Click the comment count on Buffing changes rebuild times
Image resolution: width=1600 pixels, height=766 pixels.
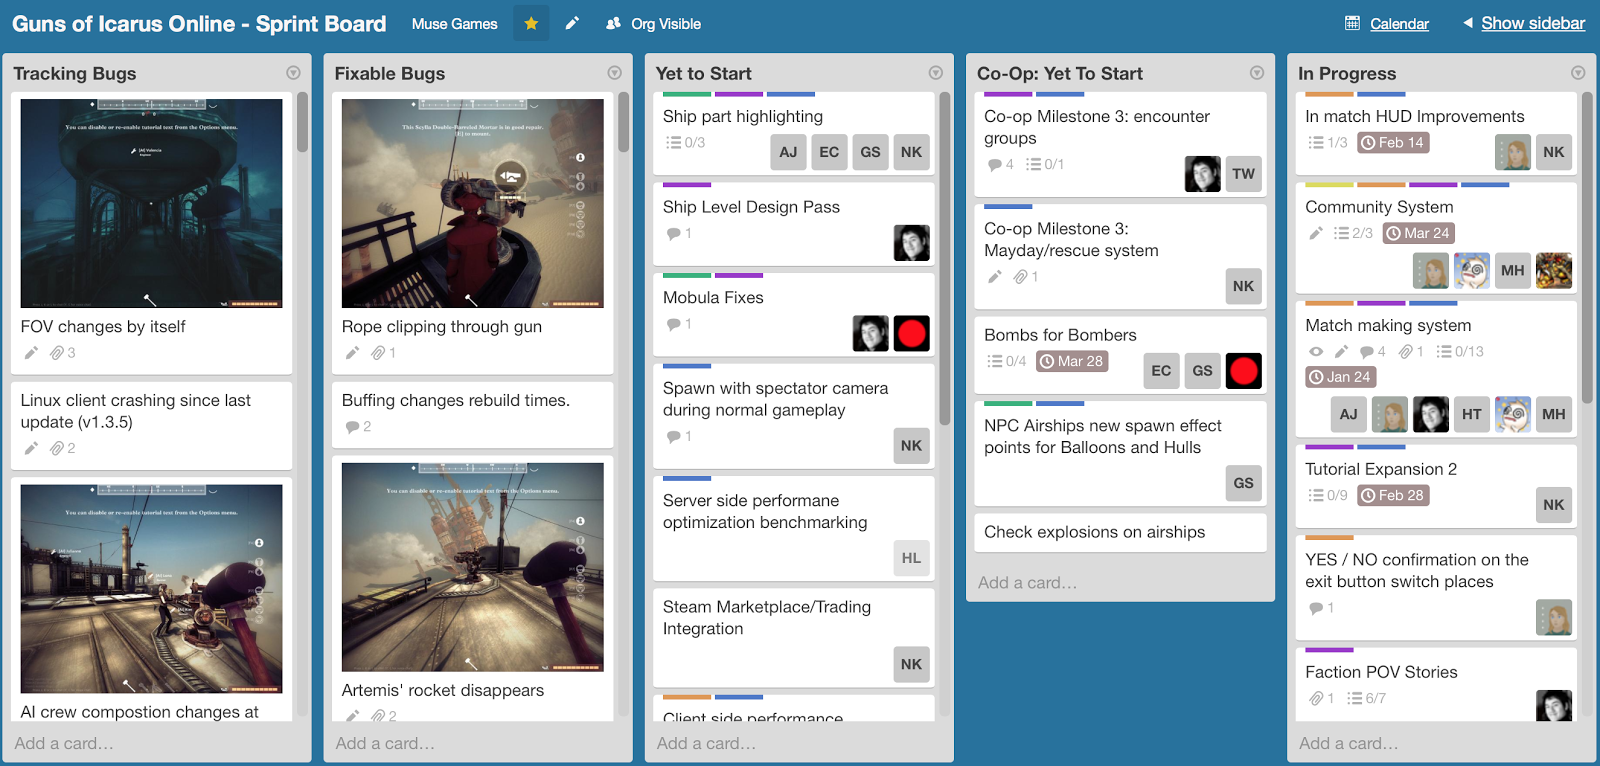[x=358, y=426]
